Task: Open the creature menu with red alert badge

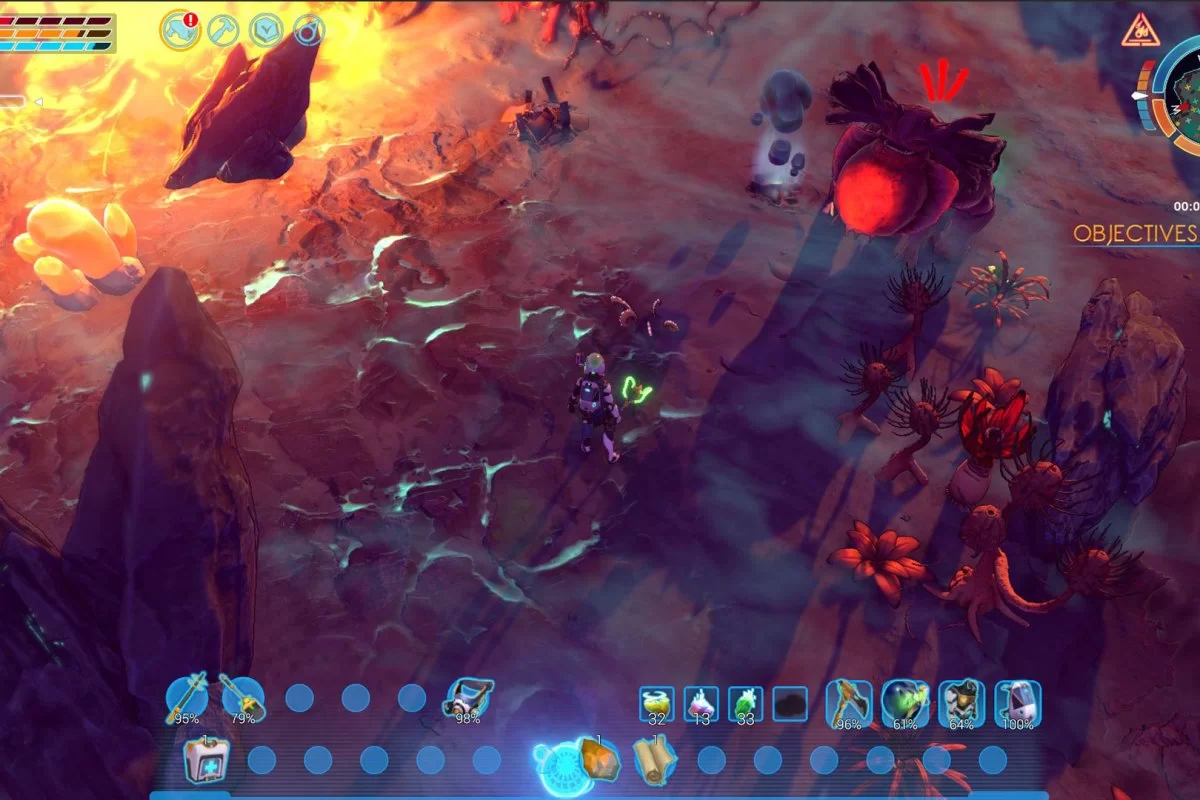Action: 180,30
